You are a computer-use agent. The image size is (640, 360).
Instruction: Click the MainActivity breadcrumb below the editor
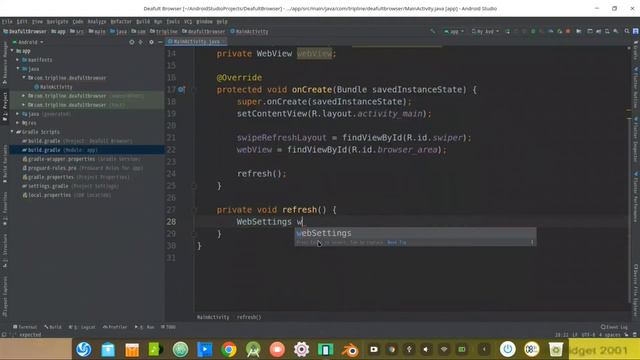tap(213, 317)
